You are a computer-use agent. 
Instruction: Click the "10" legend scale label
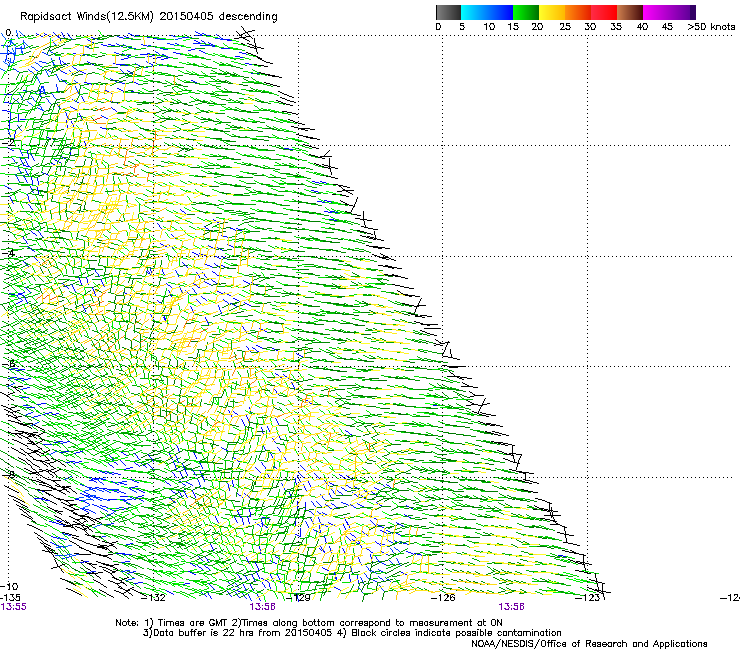[x=489, y=27]
